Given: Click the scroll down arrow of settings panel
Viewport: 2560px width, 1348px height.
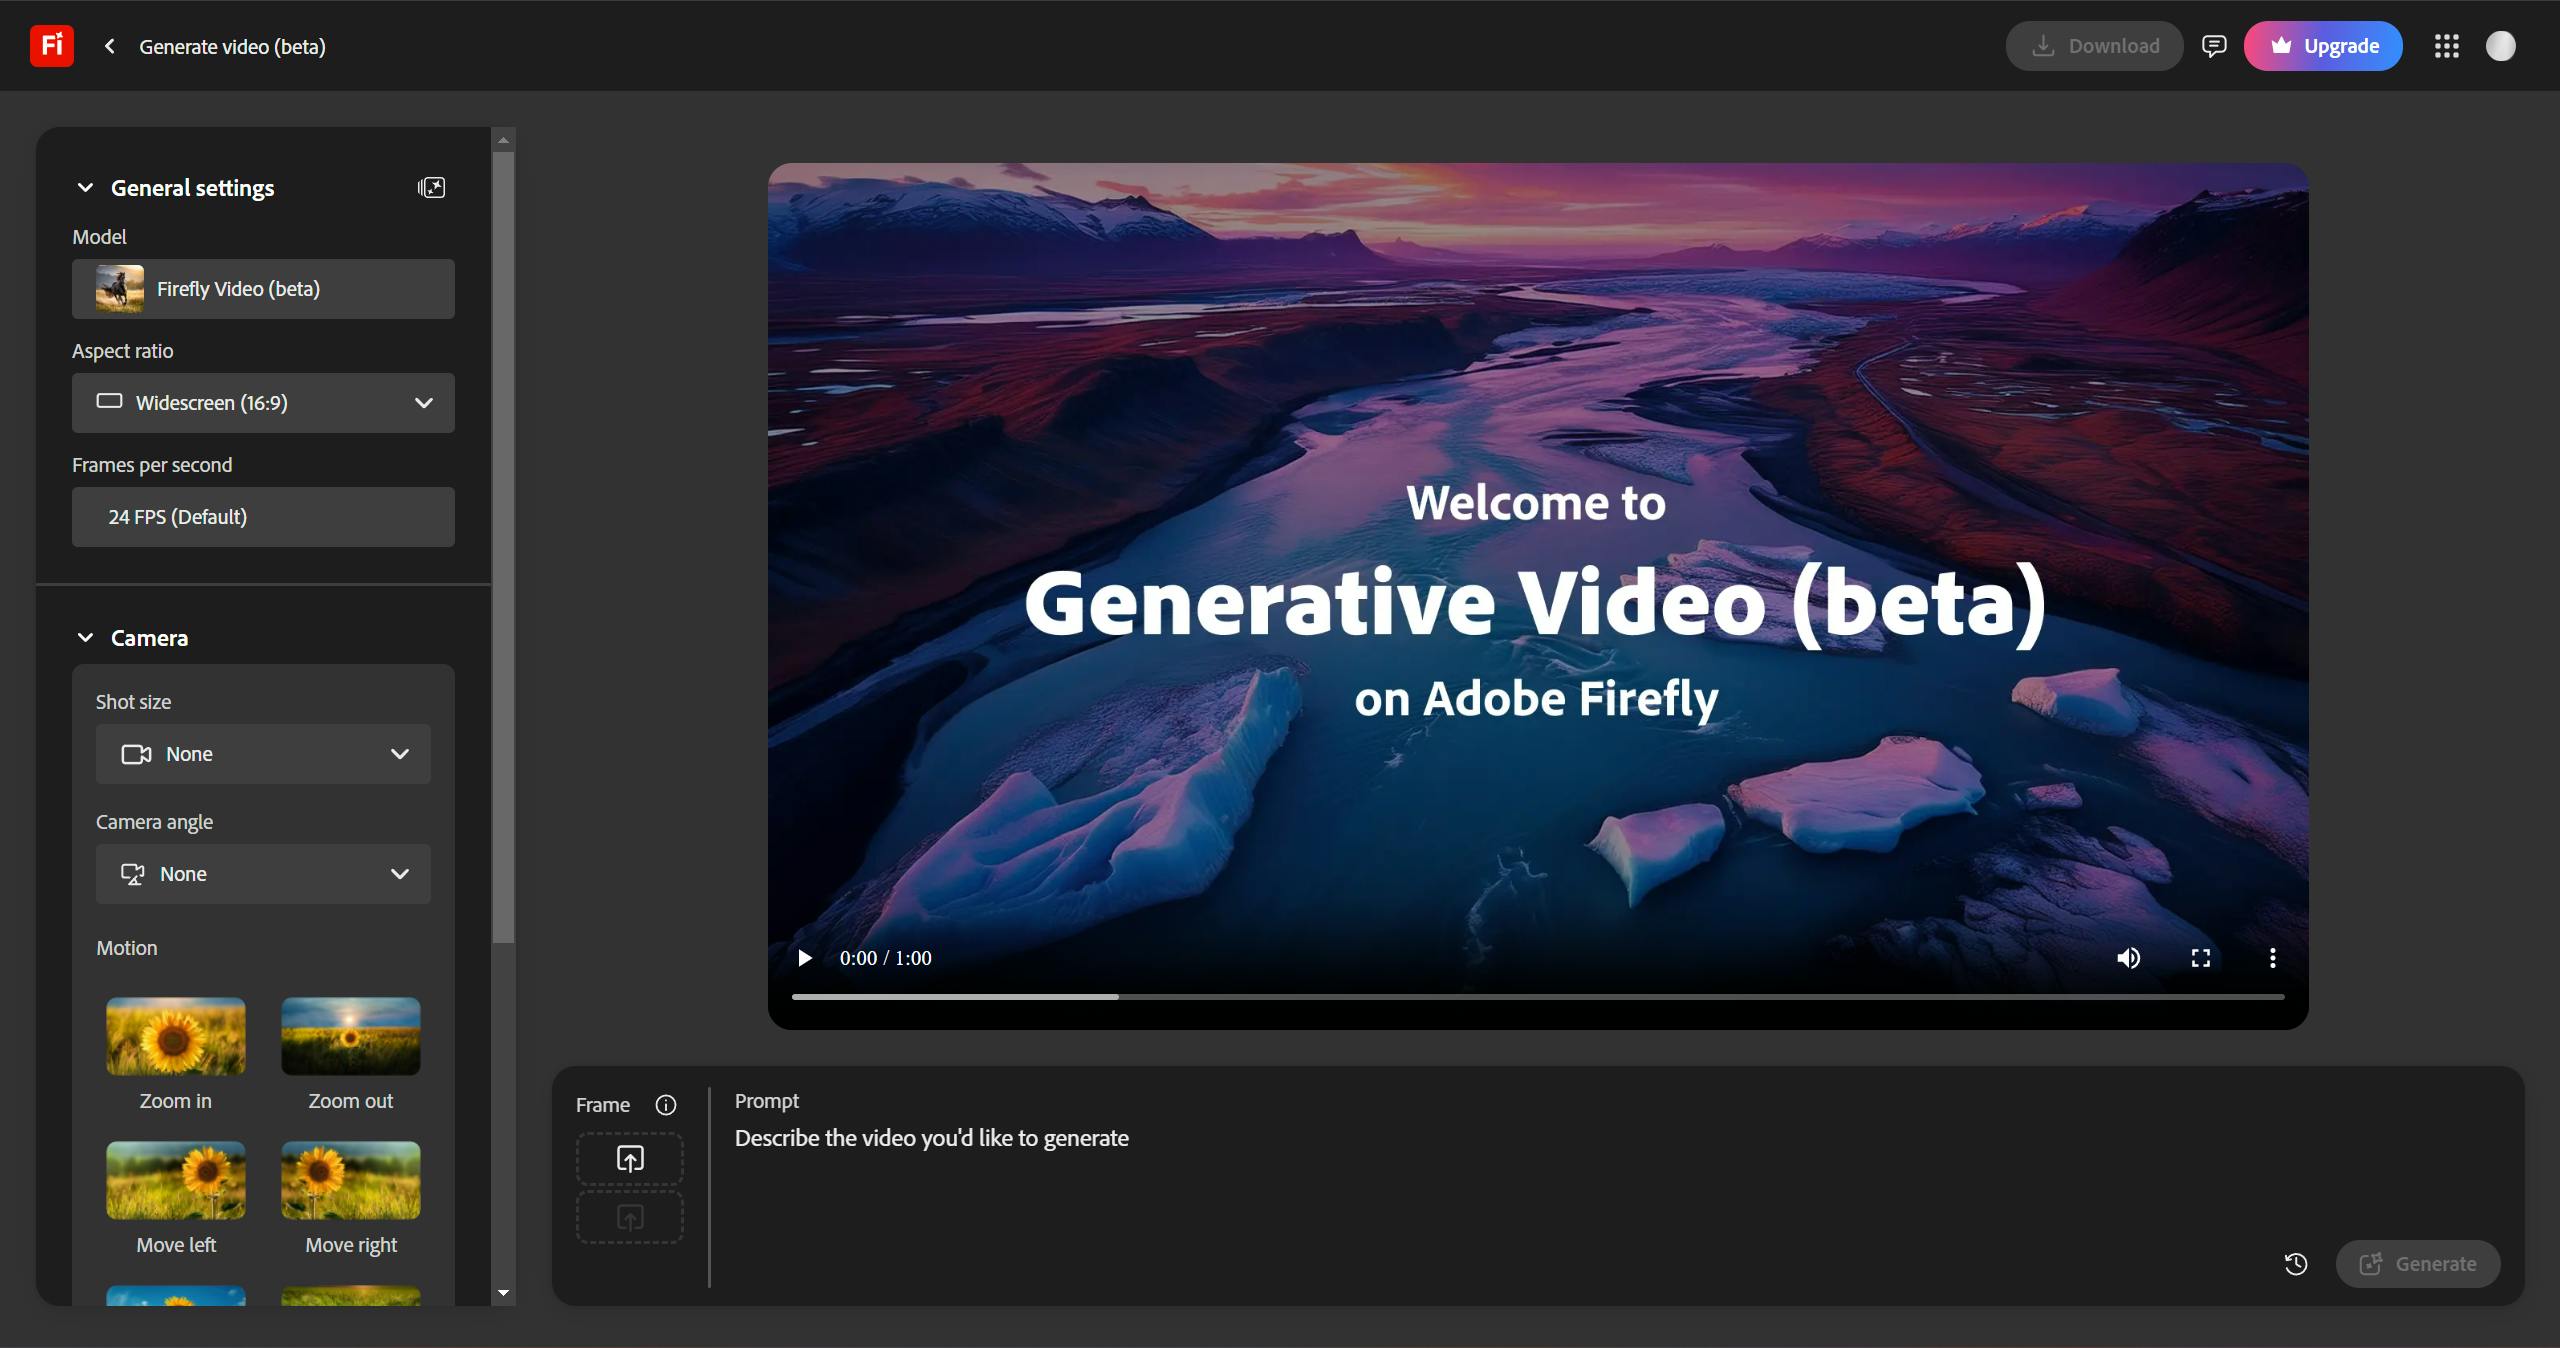Looking at the screenshot, I should coord(503,1293).
